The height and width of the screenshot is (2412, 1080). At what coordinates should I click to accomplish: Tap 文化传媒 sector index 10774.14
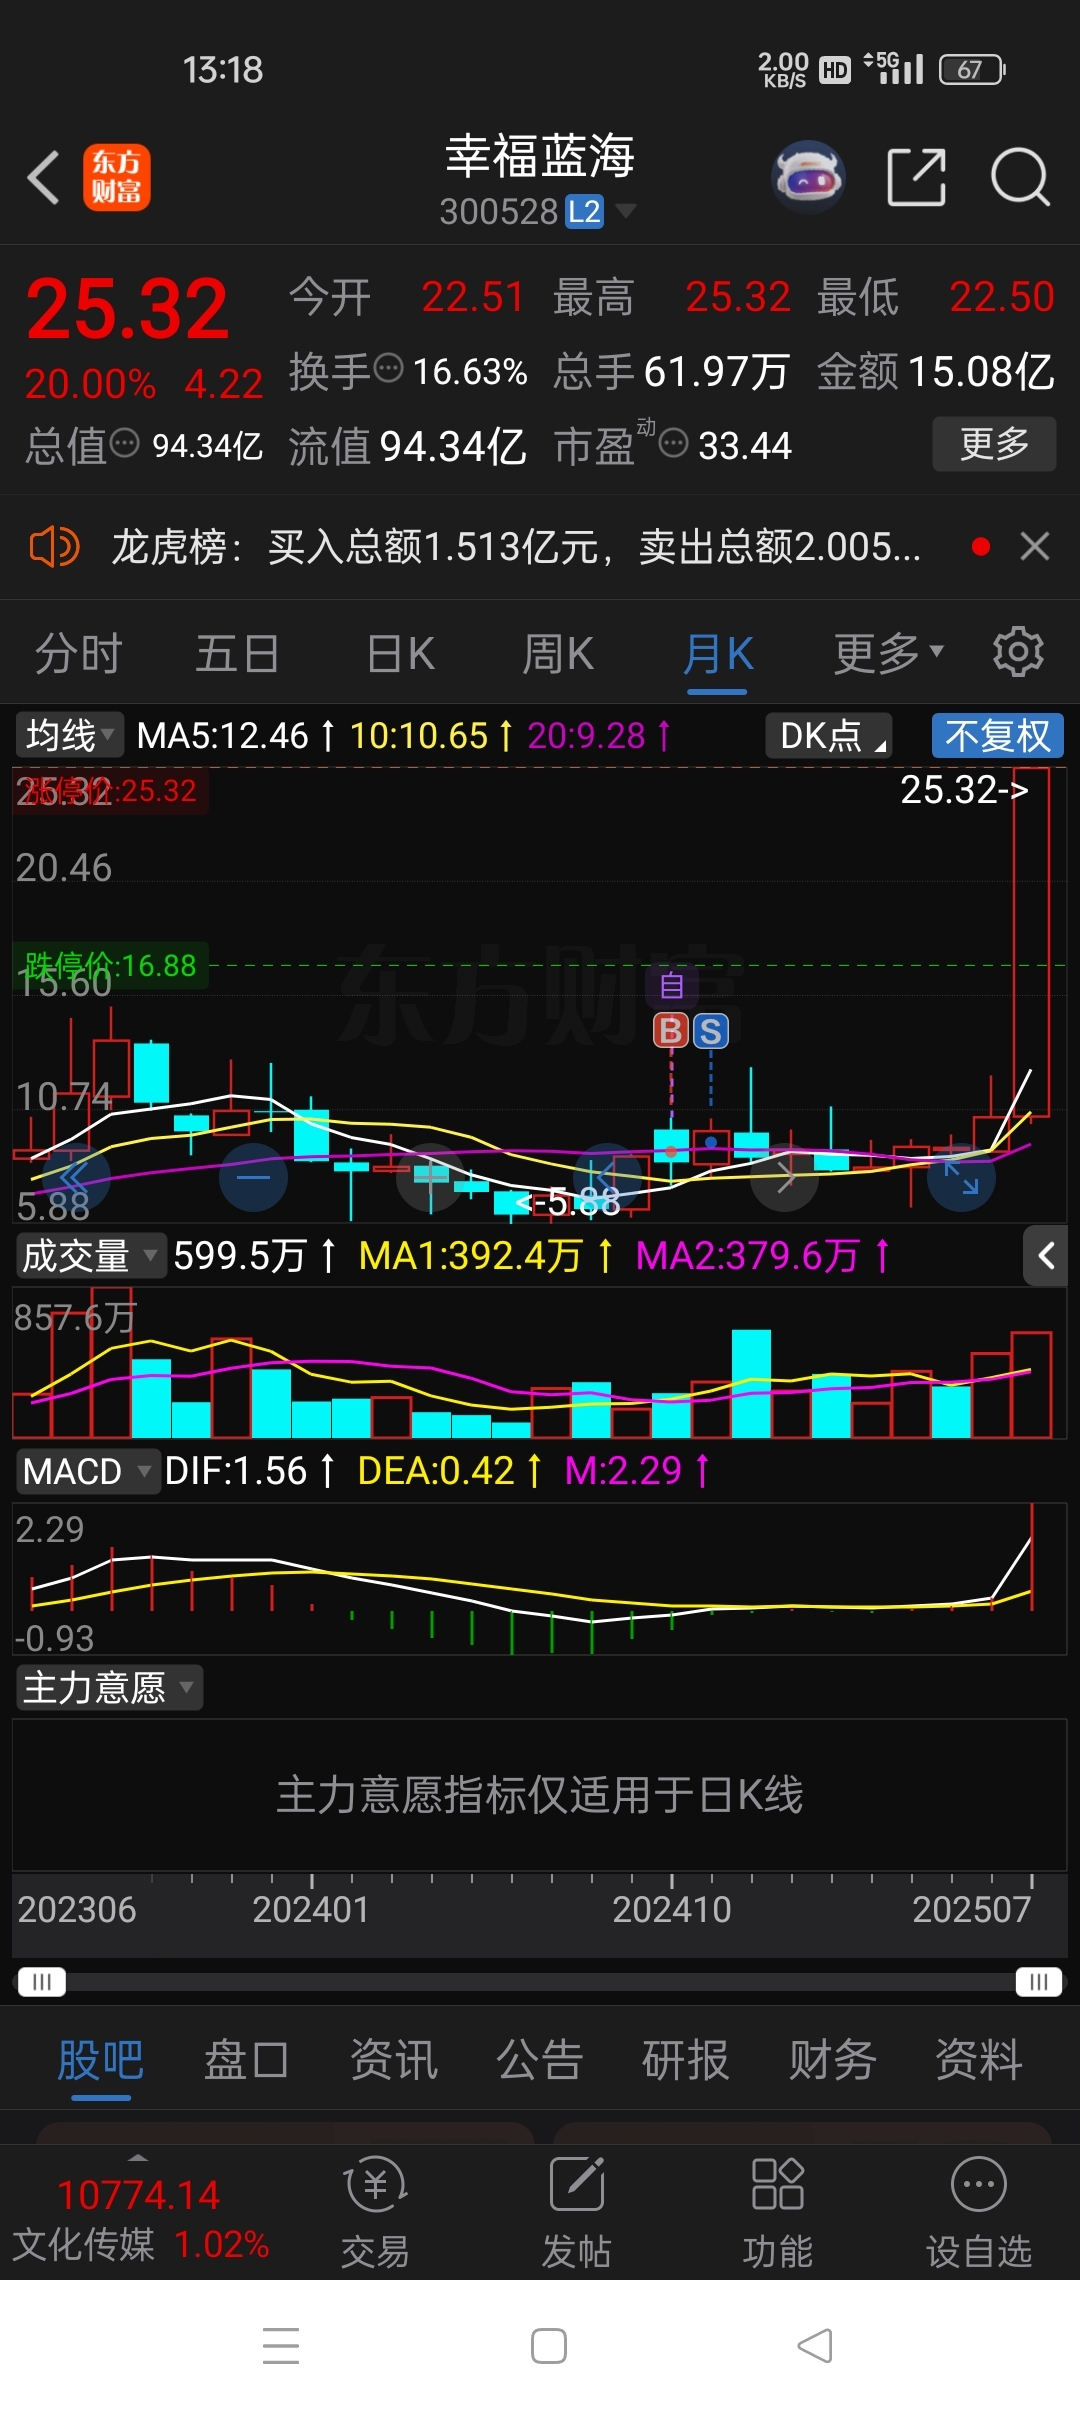click(140, 2218)
